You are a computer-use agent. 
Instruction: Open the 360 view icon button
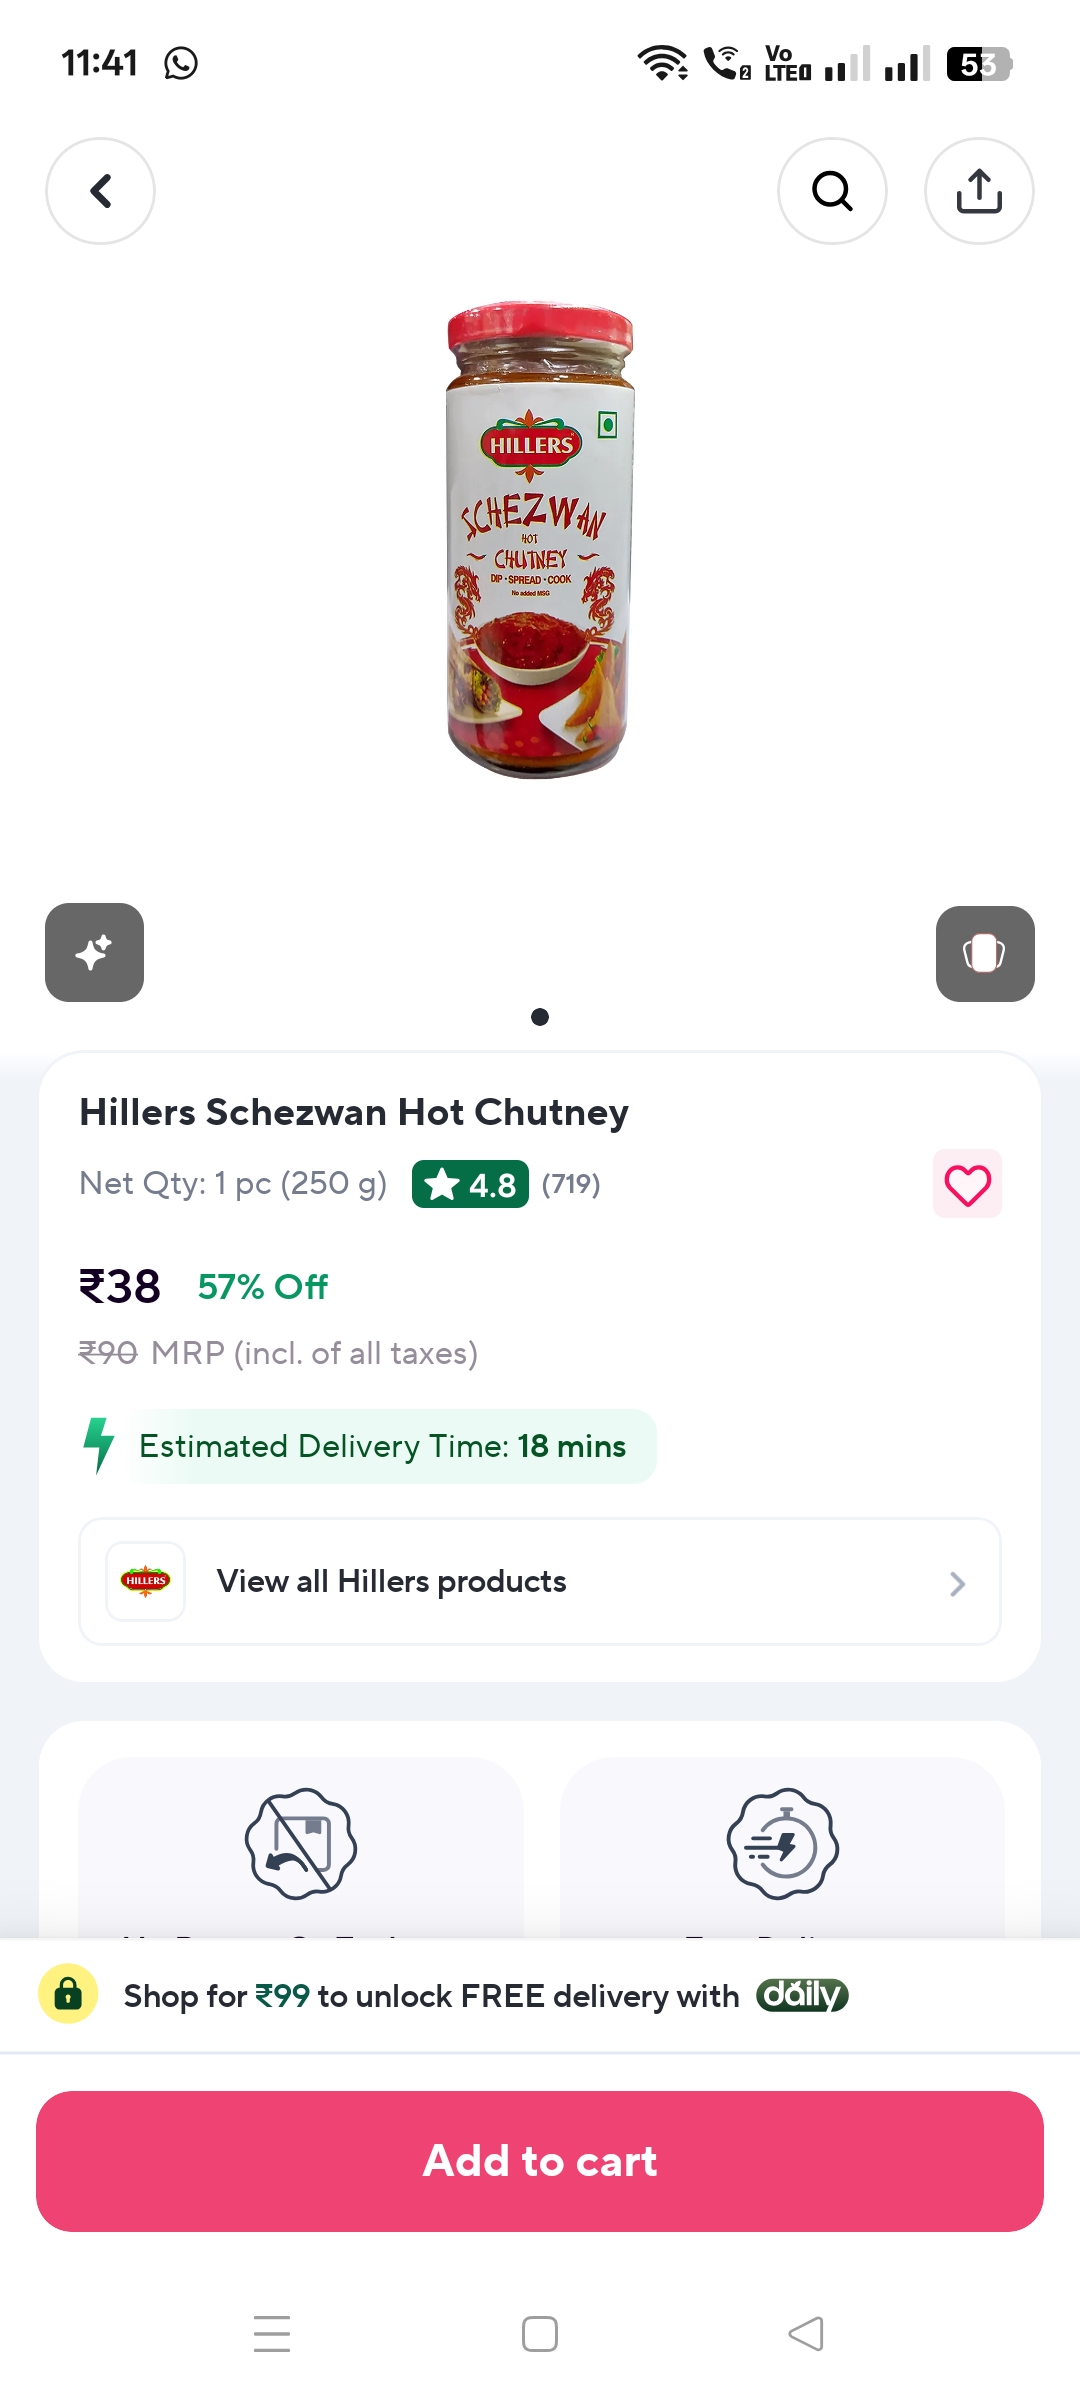pyautogui.click(x=985, y=953)
